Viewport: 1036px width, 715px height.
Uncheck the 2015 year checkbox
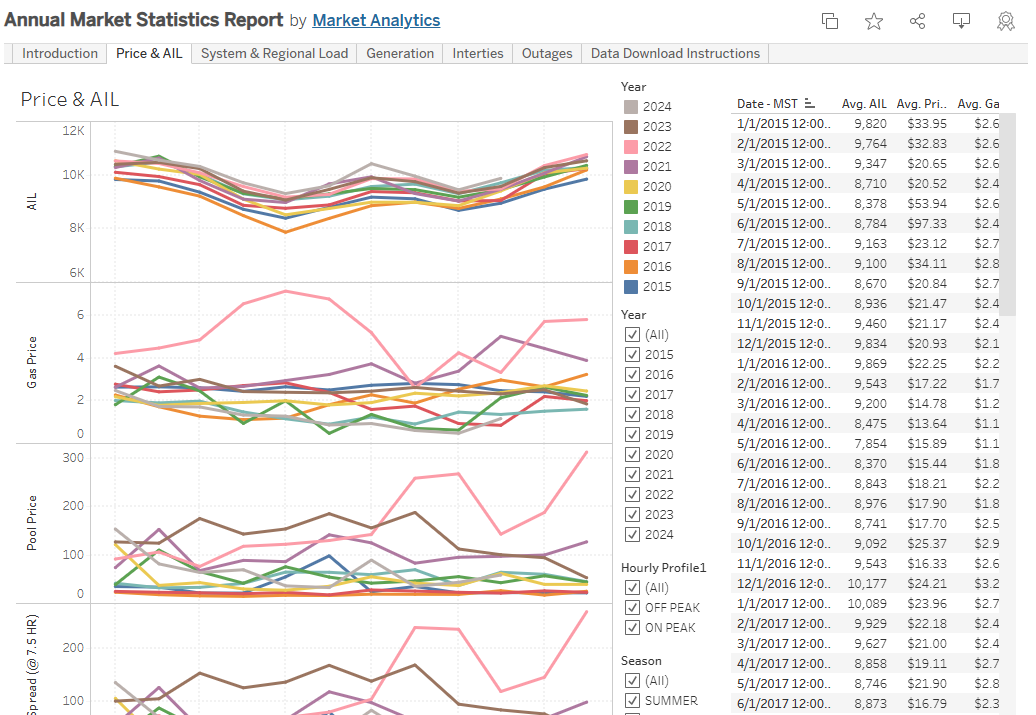tap(632, 354)
